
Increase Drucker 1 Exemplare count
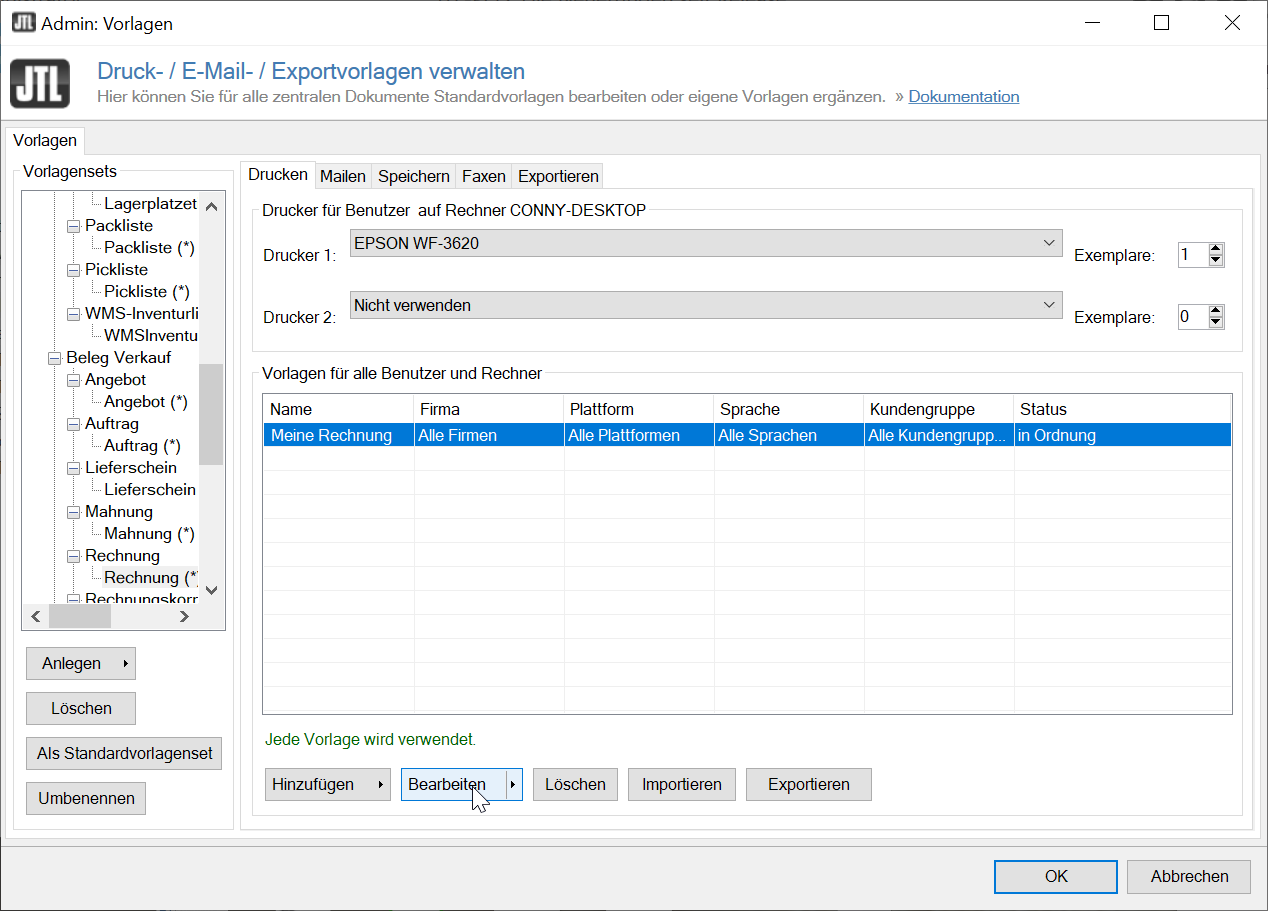tap(1216, 249)
